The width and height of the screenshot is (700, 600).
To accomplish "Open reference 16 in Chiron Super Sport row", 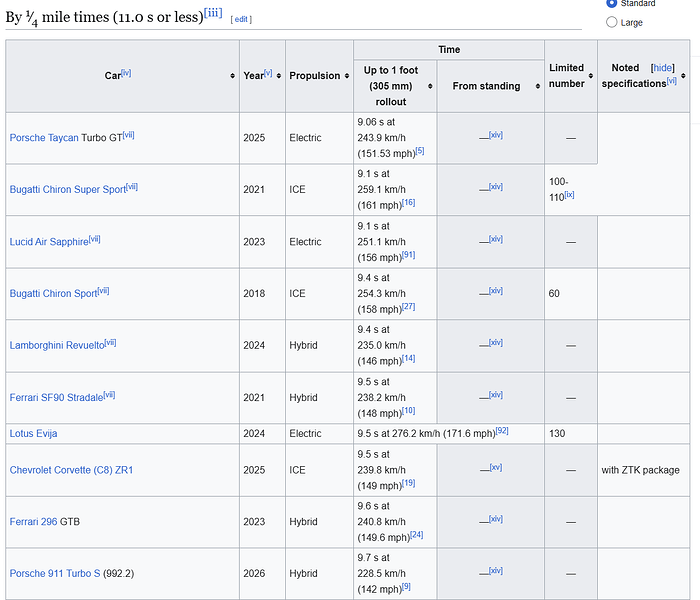I will pyautogui.click(x=408, y=203).
